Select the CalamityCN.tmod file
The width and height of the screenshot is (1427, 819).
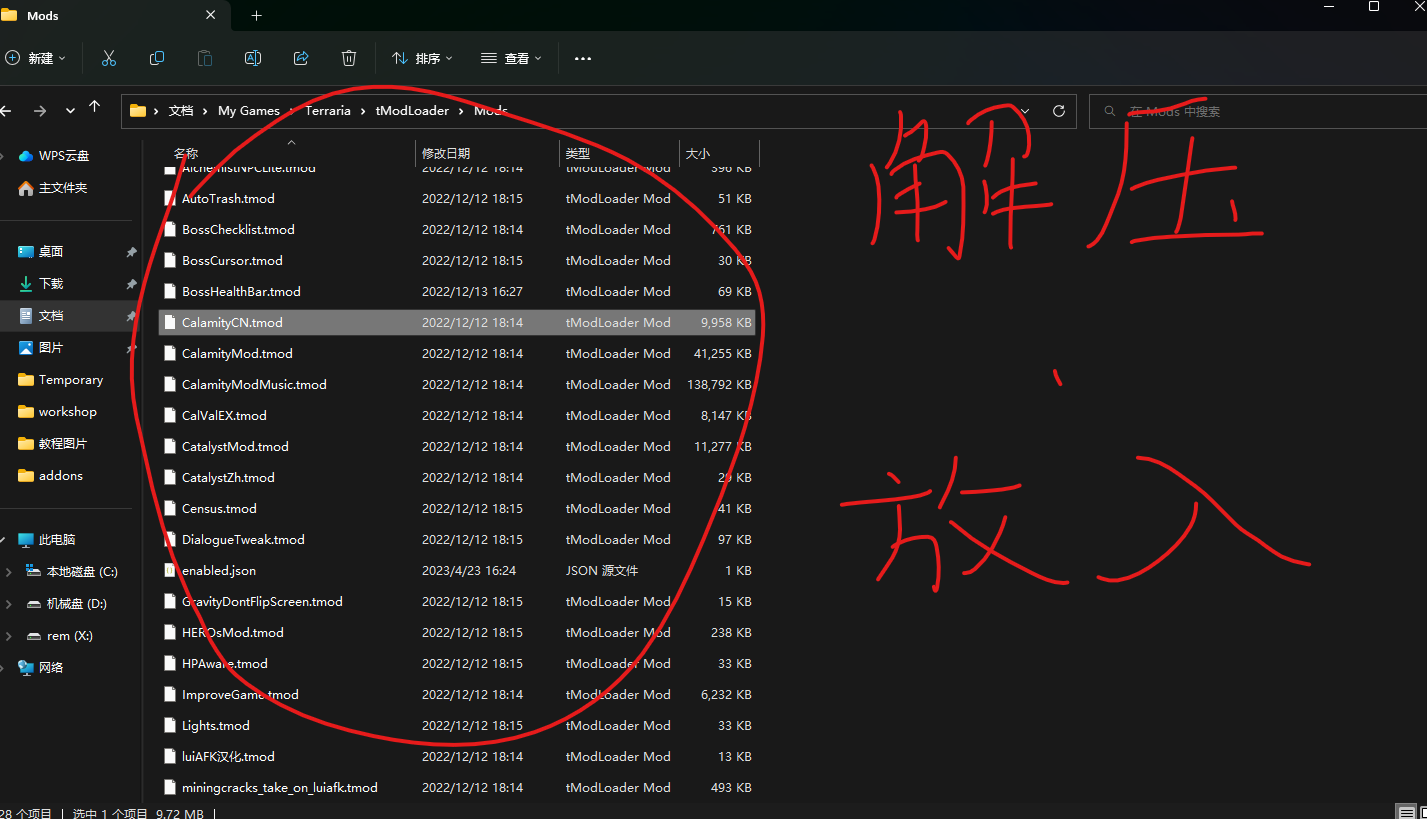pos(457,323)
